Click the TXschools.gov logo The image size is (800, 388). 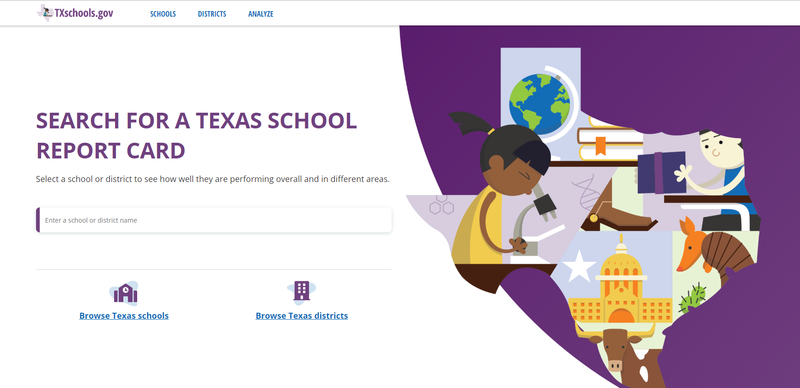click(75, 13)
